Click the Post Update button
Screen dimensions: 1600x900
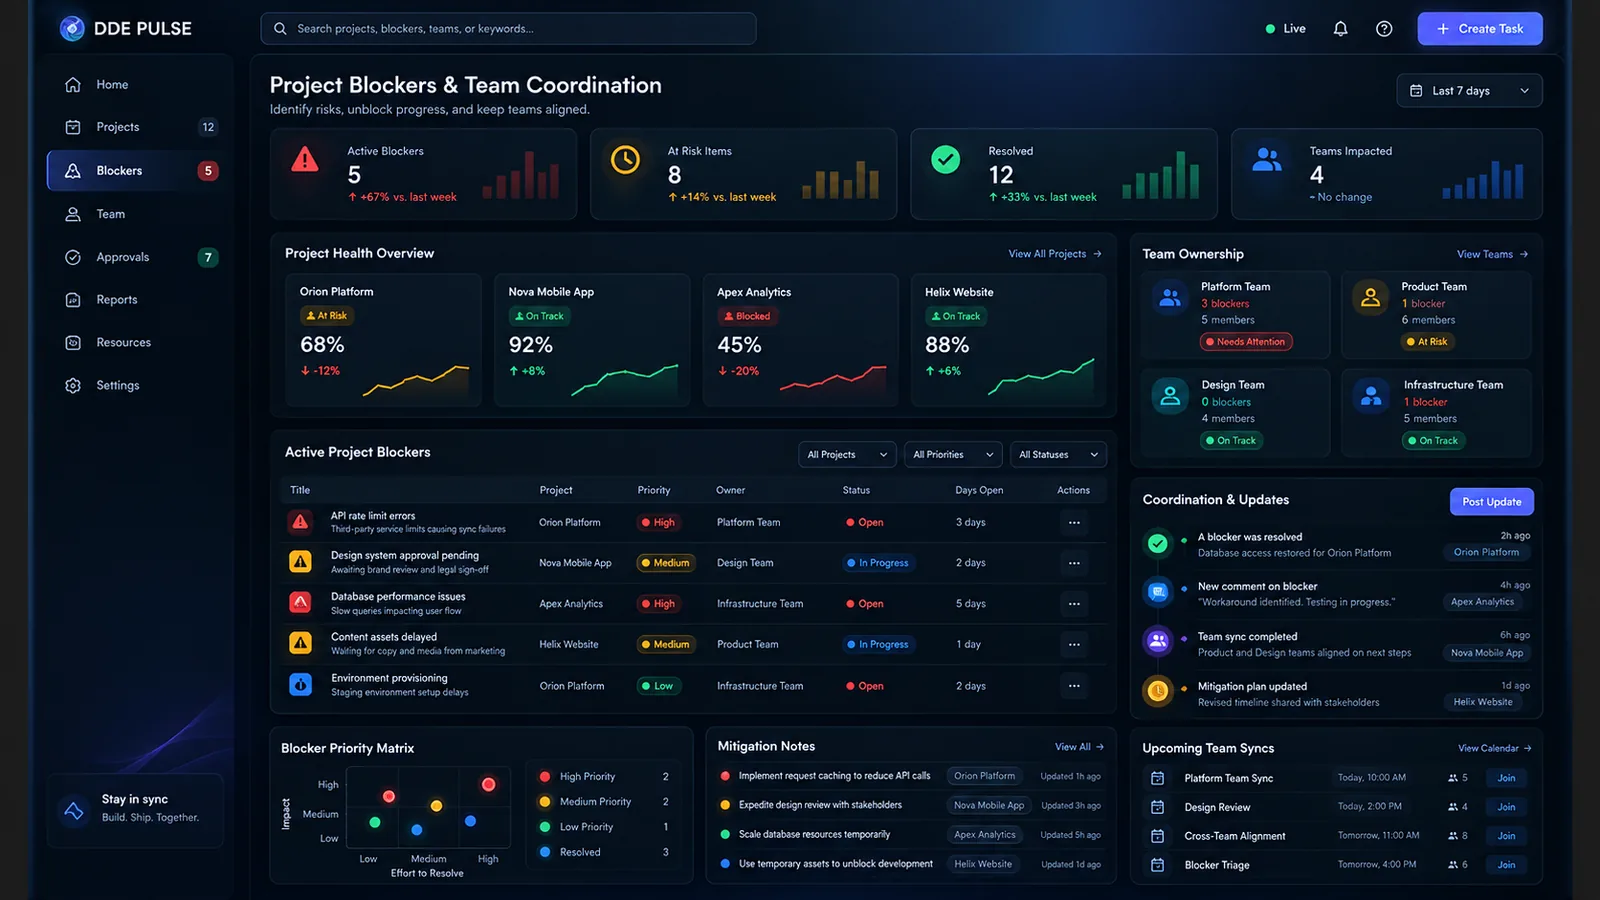(x=1491, y=502)
